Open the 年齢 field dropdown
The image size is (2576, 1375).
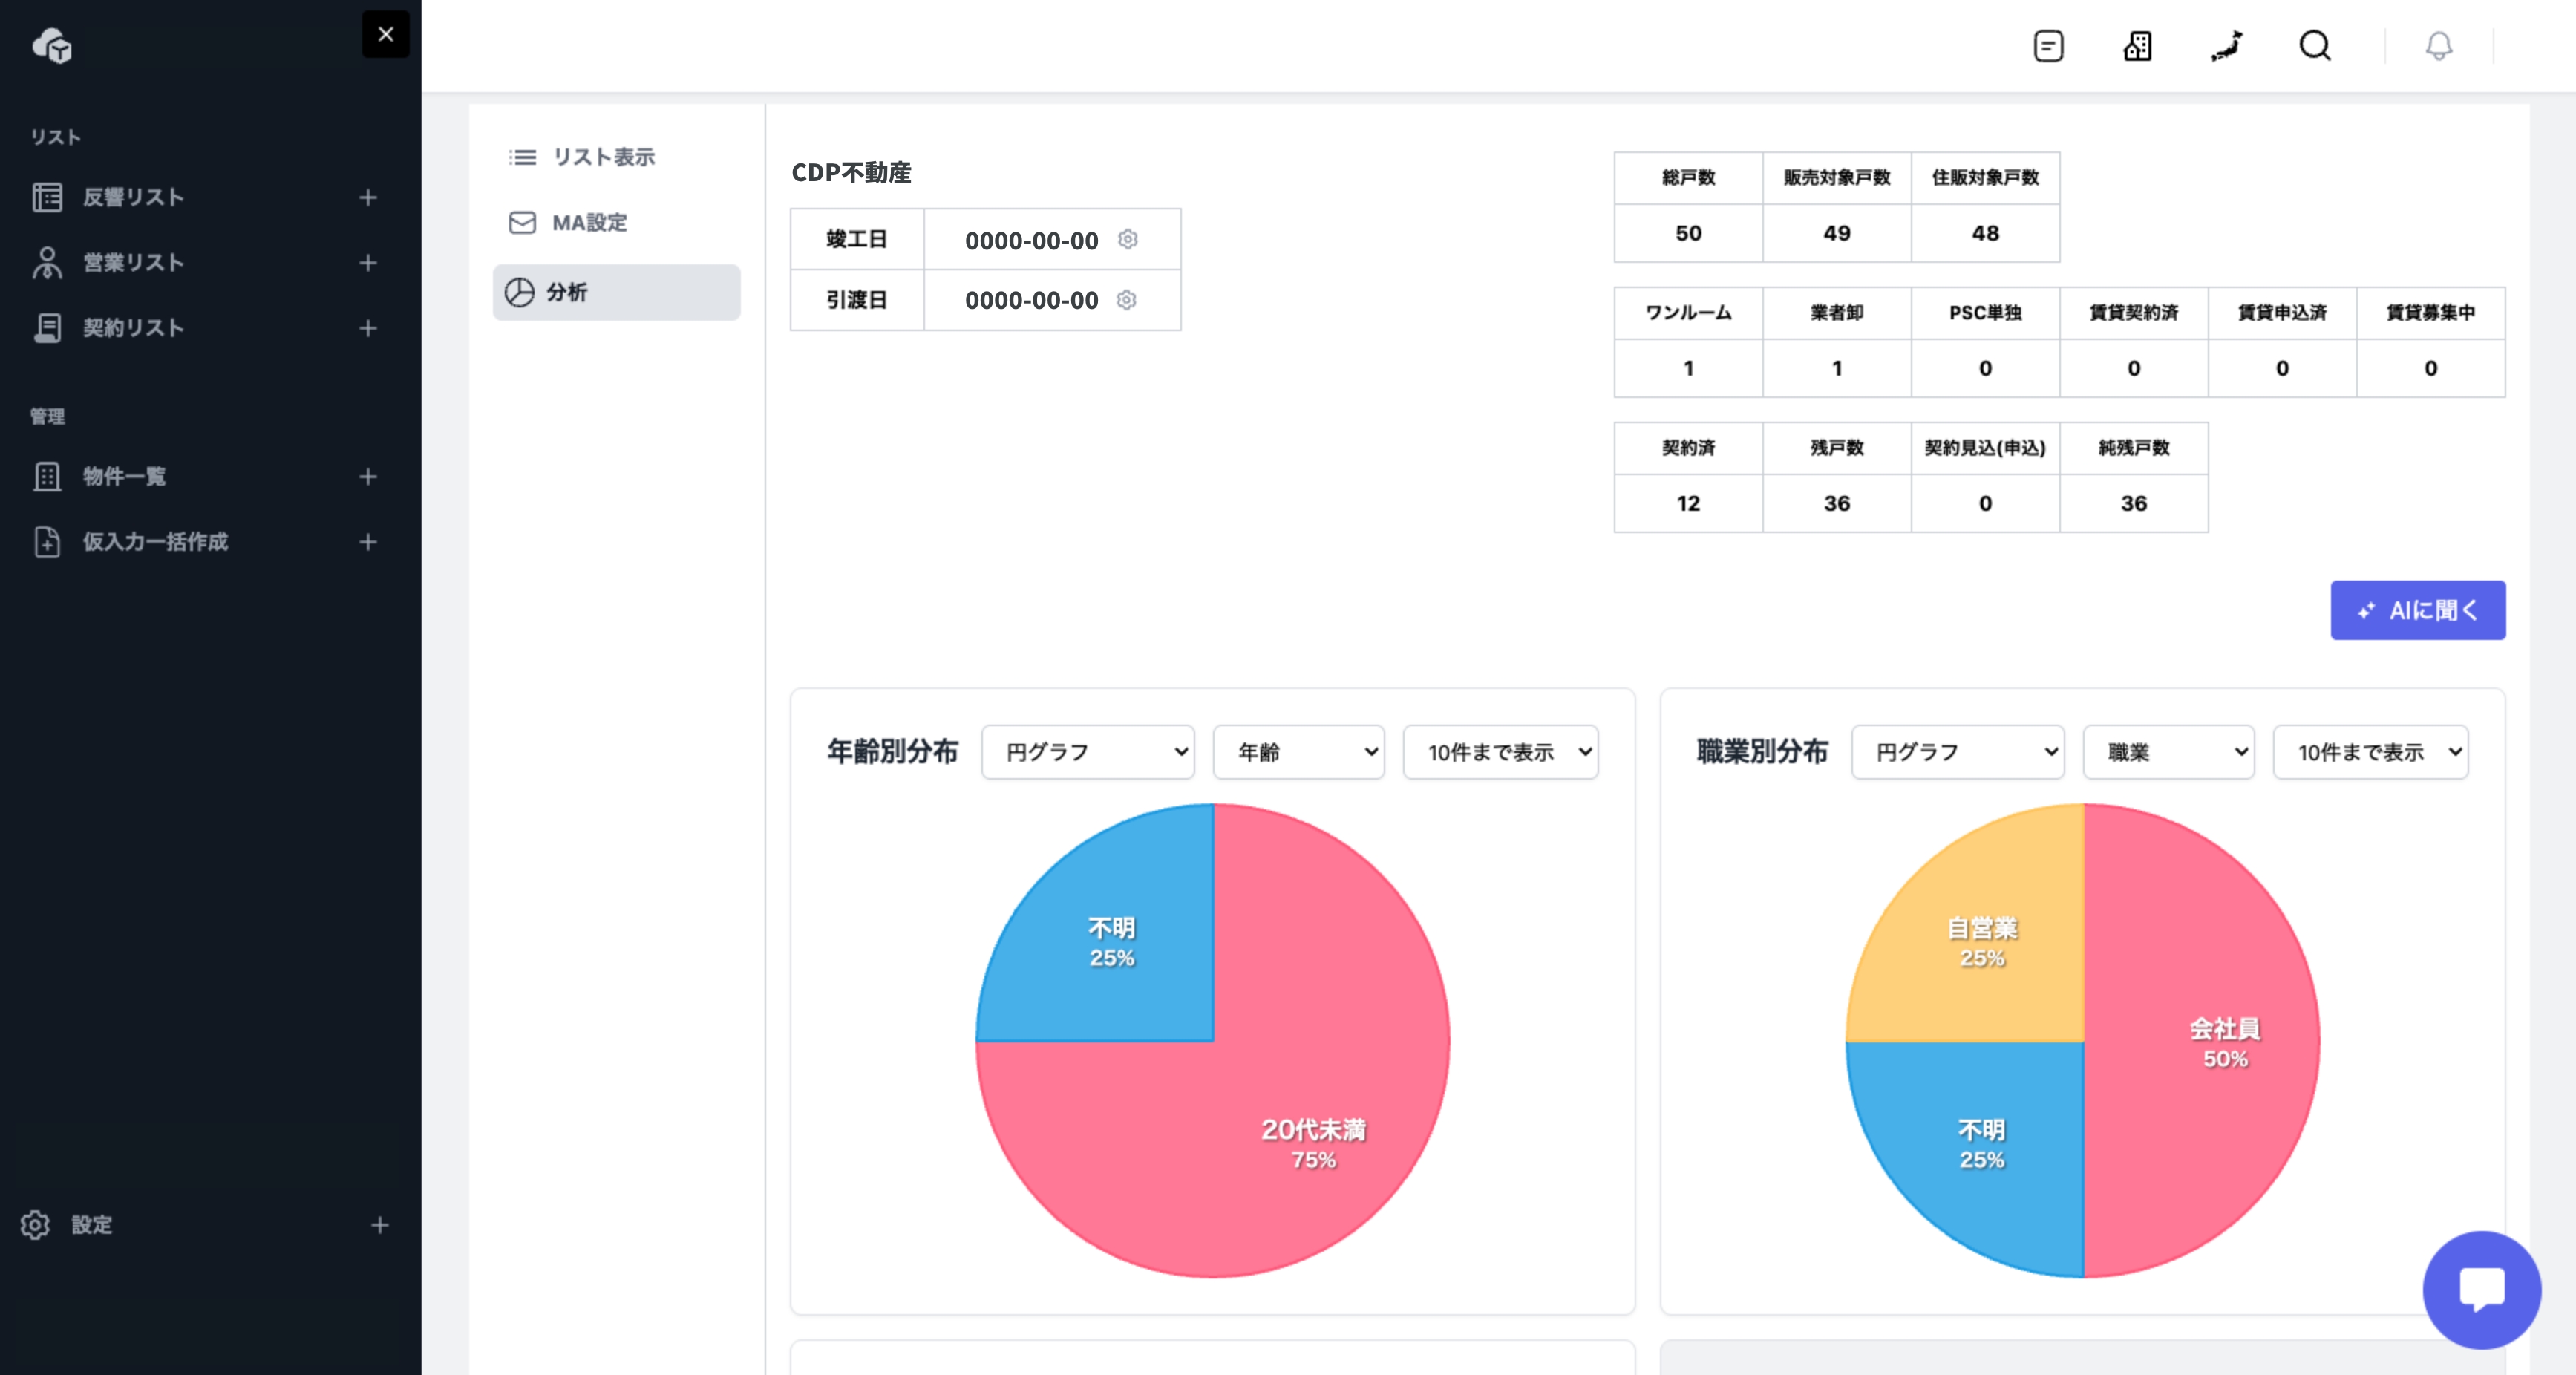pos(1298,752)
